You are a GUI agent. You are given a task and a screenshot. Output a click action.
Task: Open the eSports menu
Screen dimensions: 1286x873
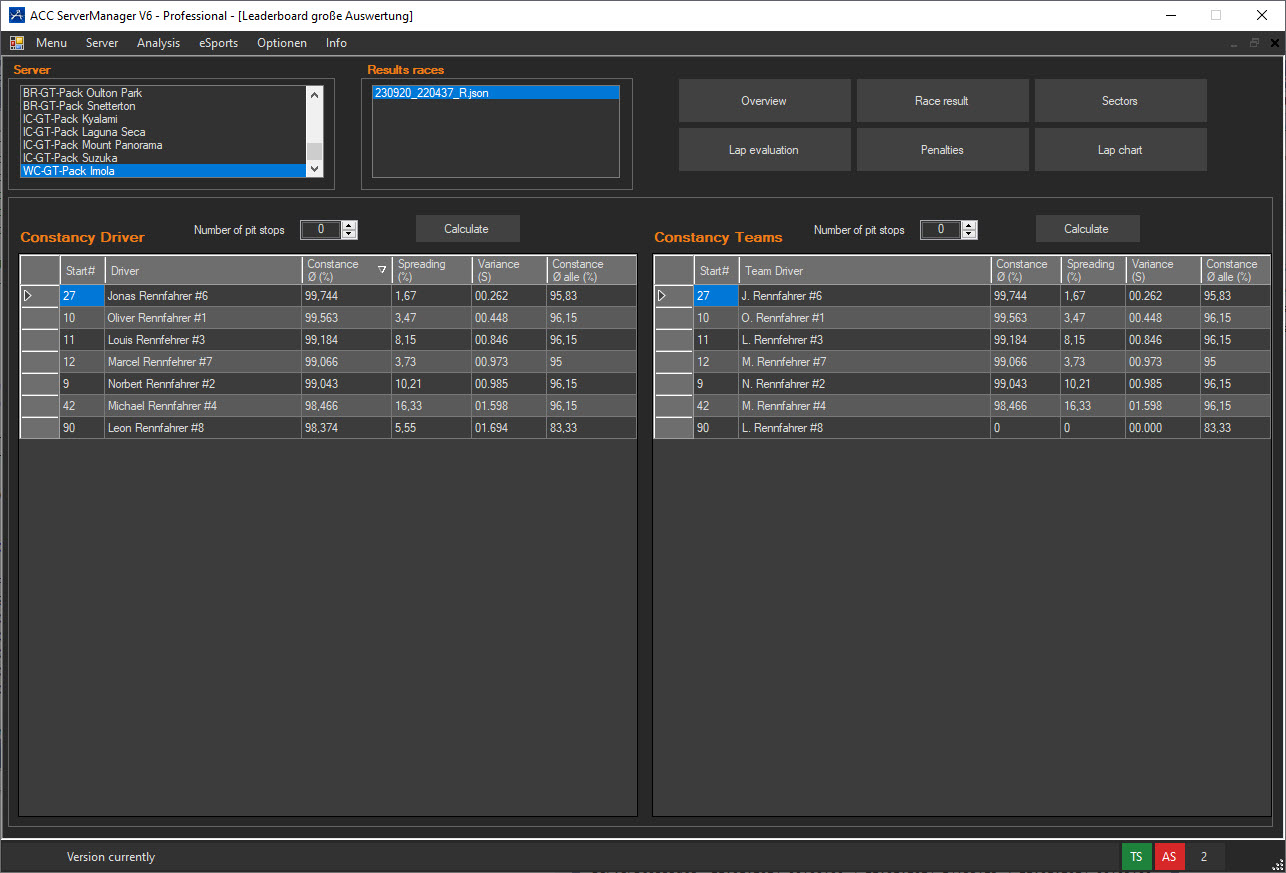218,43
